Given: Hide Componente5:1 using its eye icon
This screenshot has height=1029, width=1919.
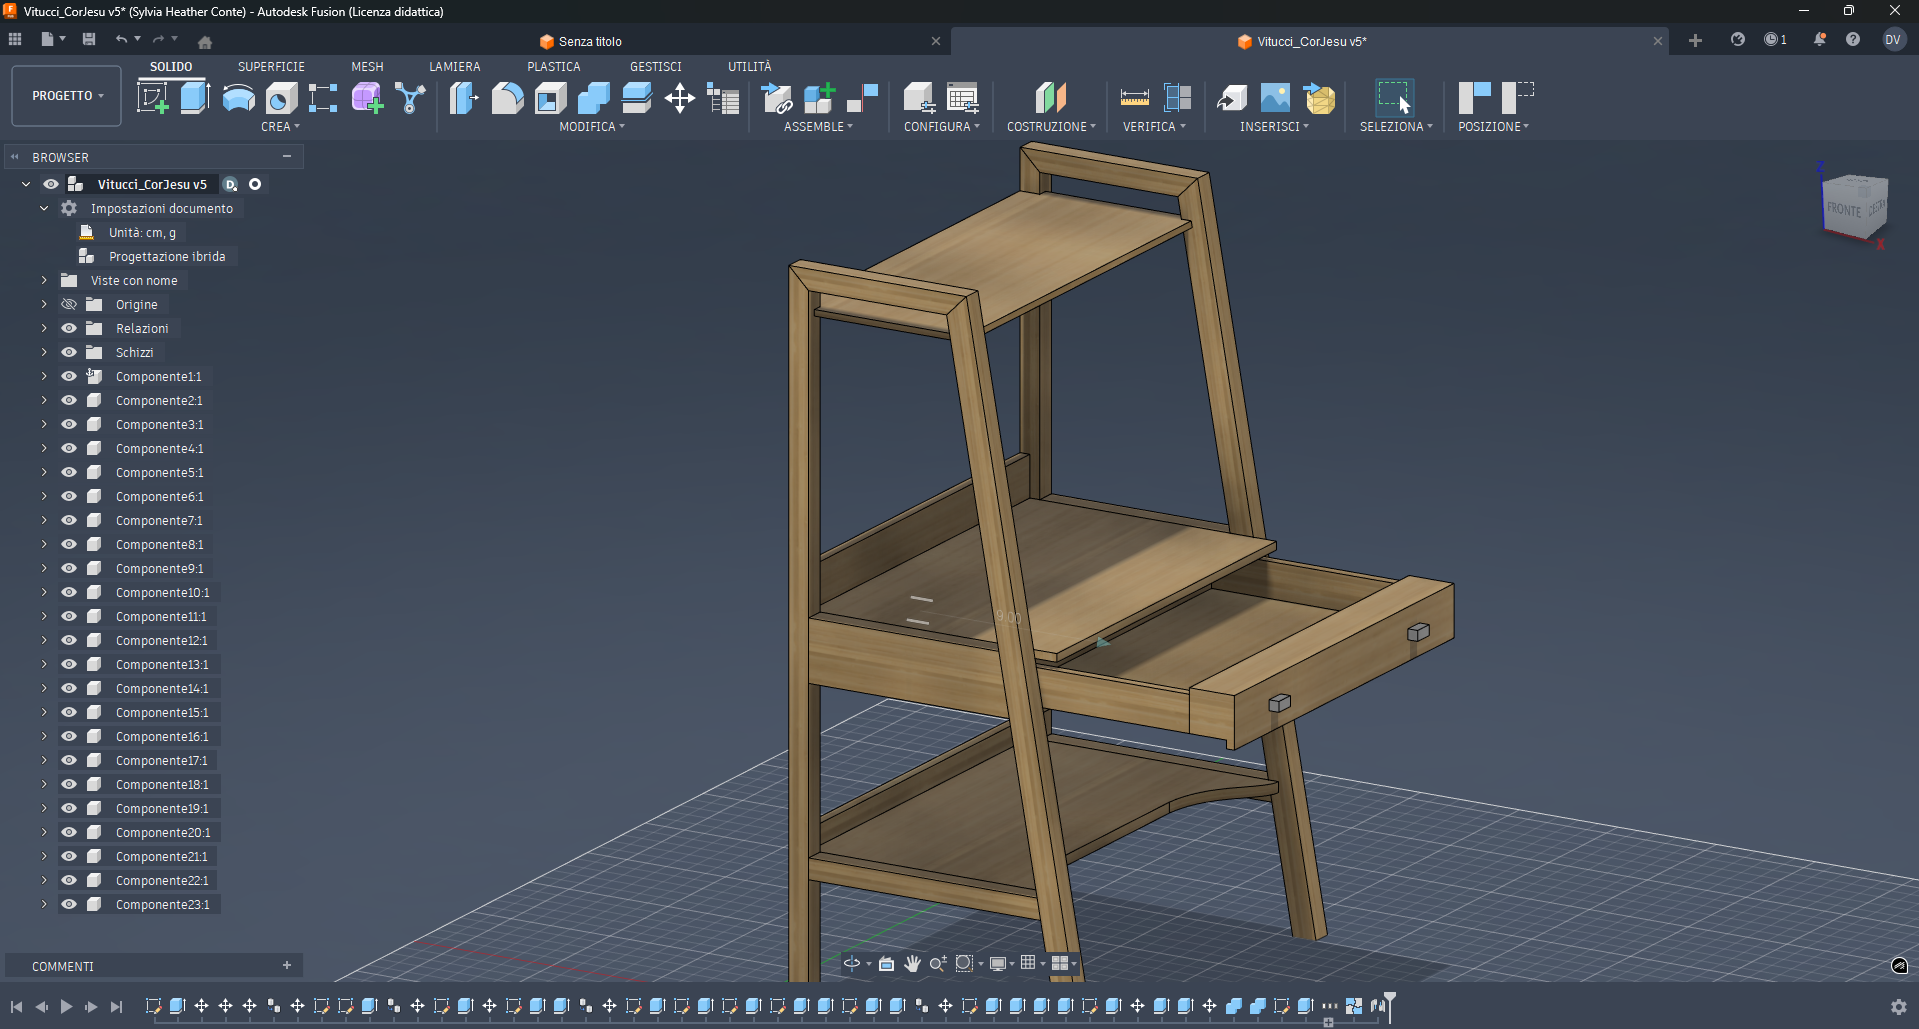Looking at the screenshot, I should coord(69,473).
